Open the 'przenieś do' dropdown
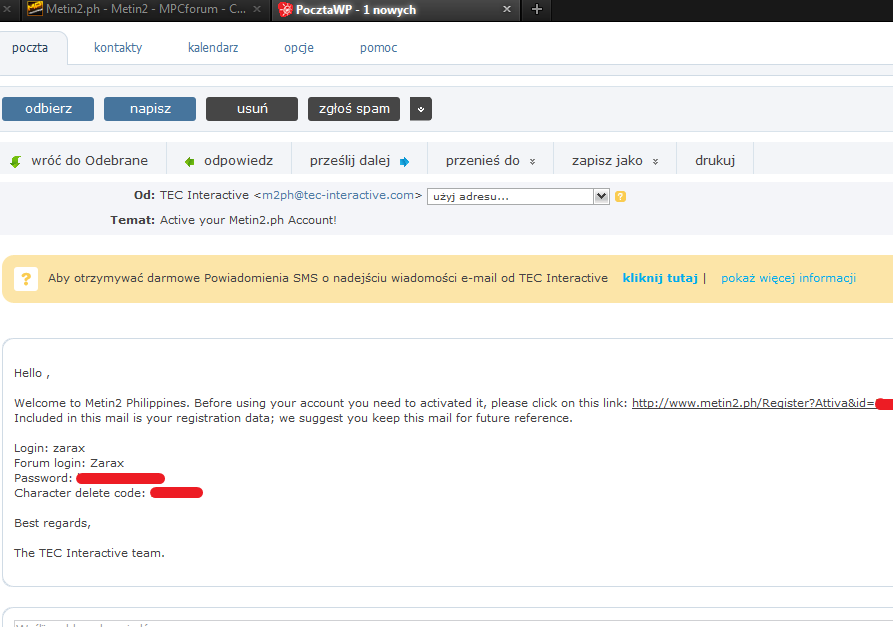Image resolution: width=893 pixels, height=627 pixels. point(490,161)
